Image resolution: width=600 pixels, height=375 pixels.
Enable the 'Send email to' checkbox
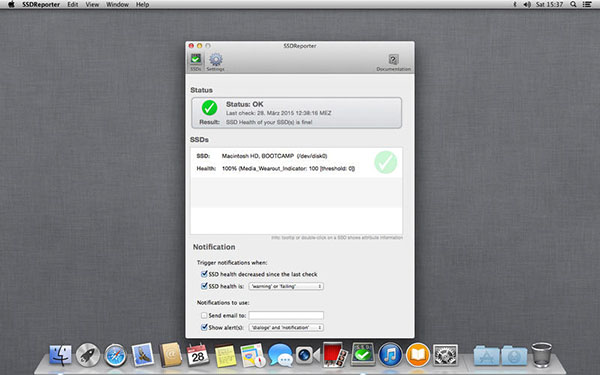[x=204, y=315]
